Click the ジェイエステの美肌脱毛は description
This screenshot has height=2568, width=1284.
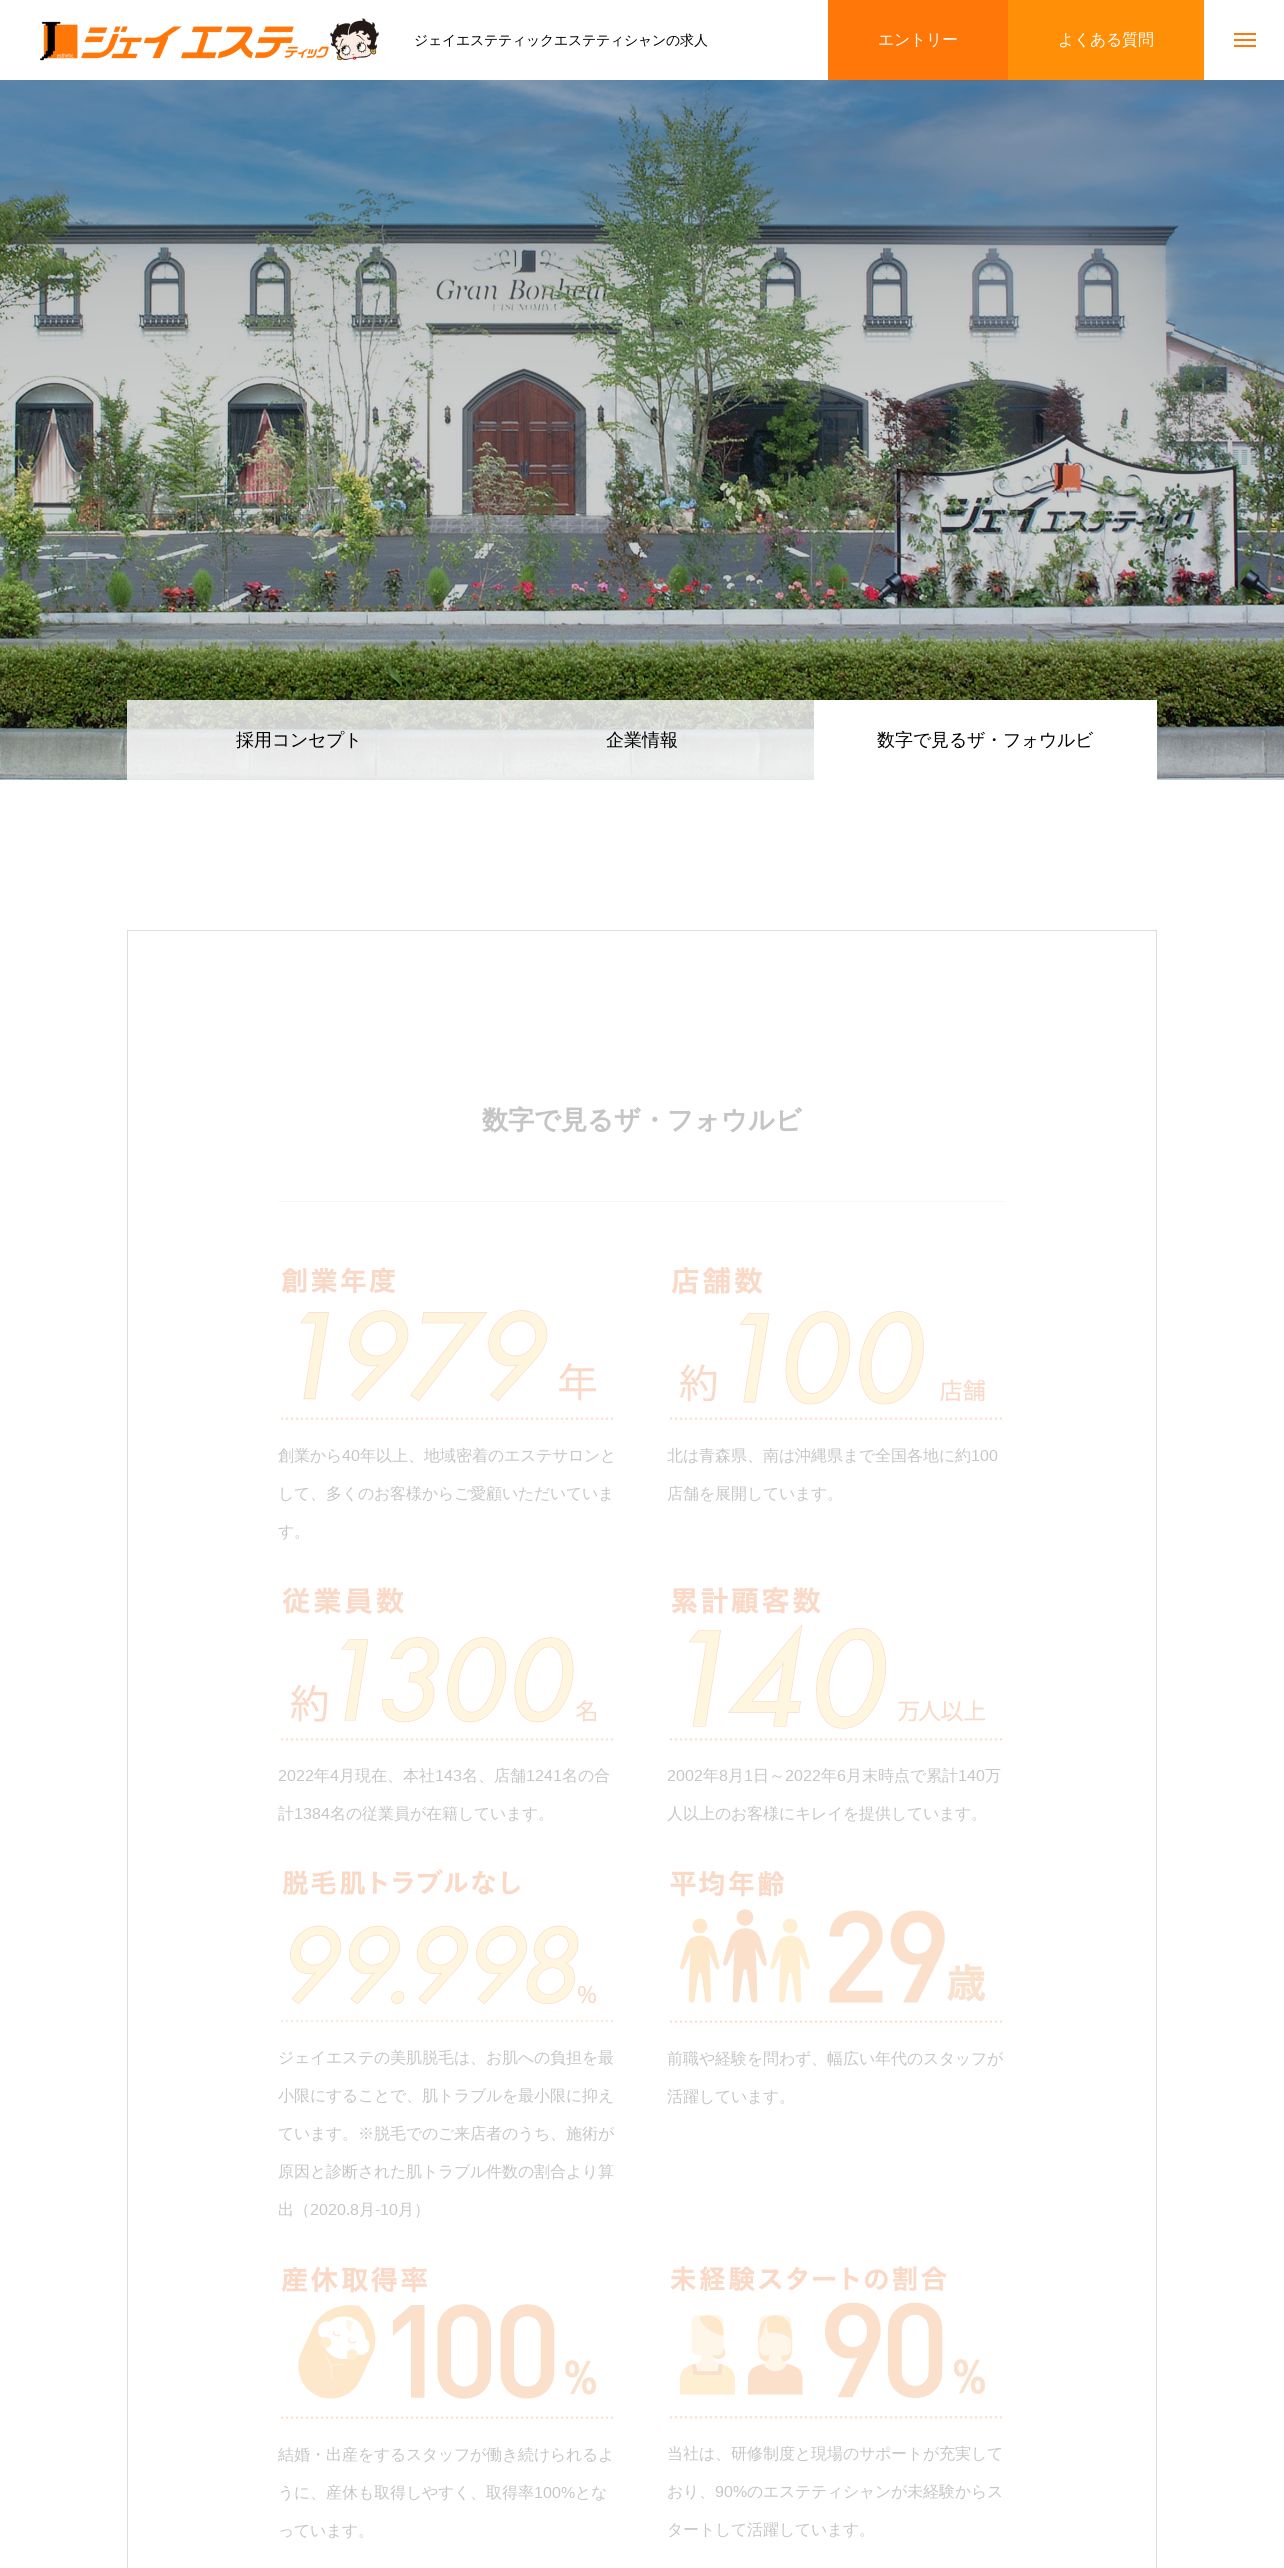(x=446, y=2133)
